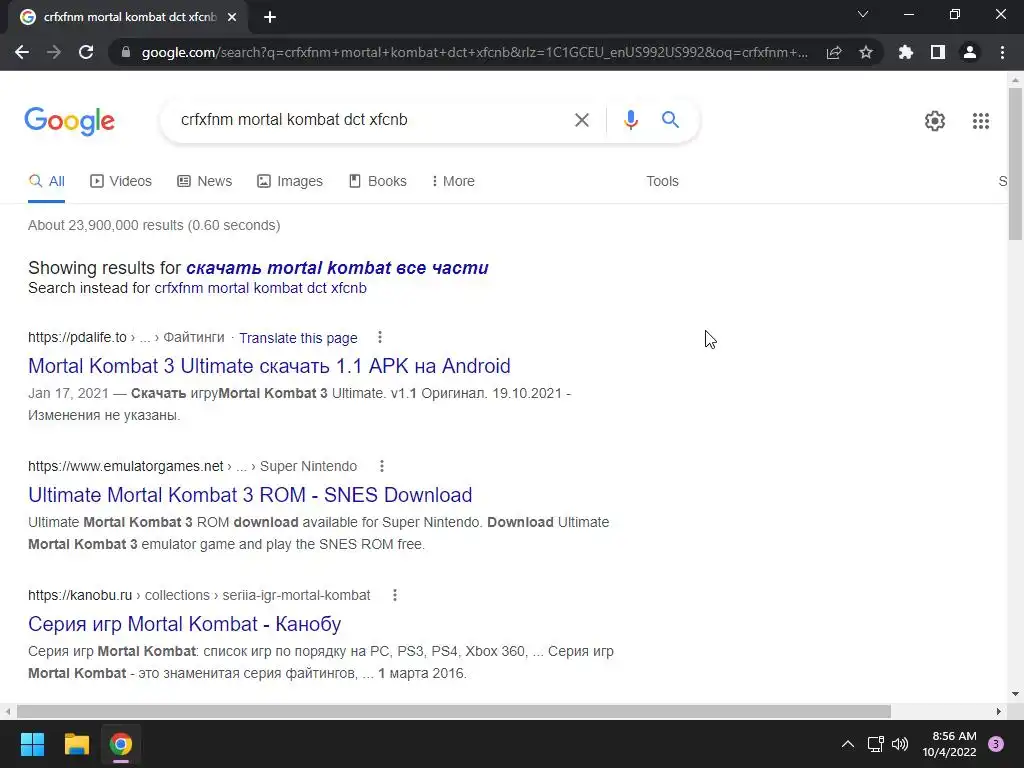Open Chrome's three-dot menu
The image size is (1024, 768).
[1002, 52]
